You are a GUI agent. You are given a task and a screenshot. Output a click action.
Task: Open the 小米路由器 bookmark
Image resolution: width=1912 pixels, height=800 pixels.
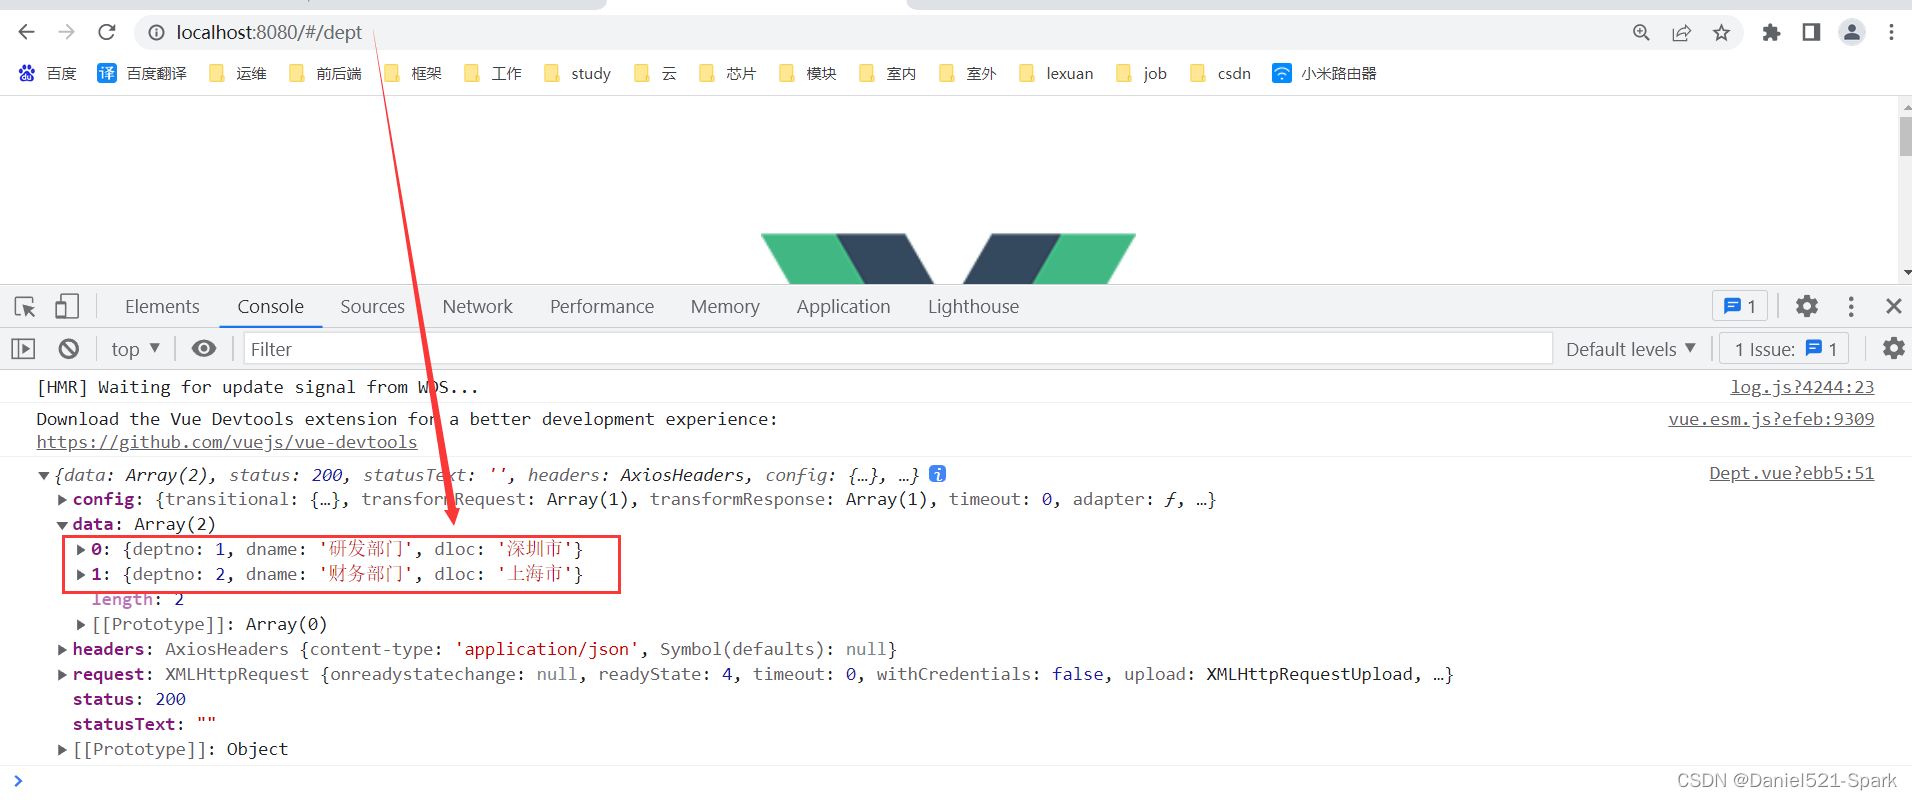coord(1324,73)
